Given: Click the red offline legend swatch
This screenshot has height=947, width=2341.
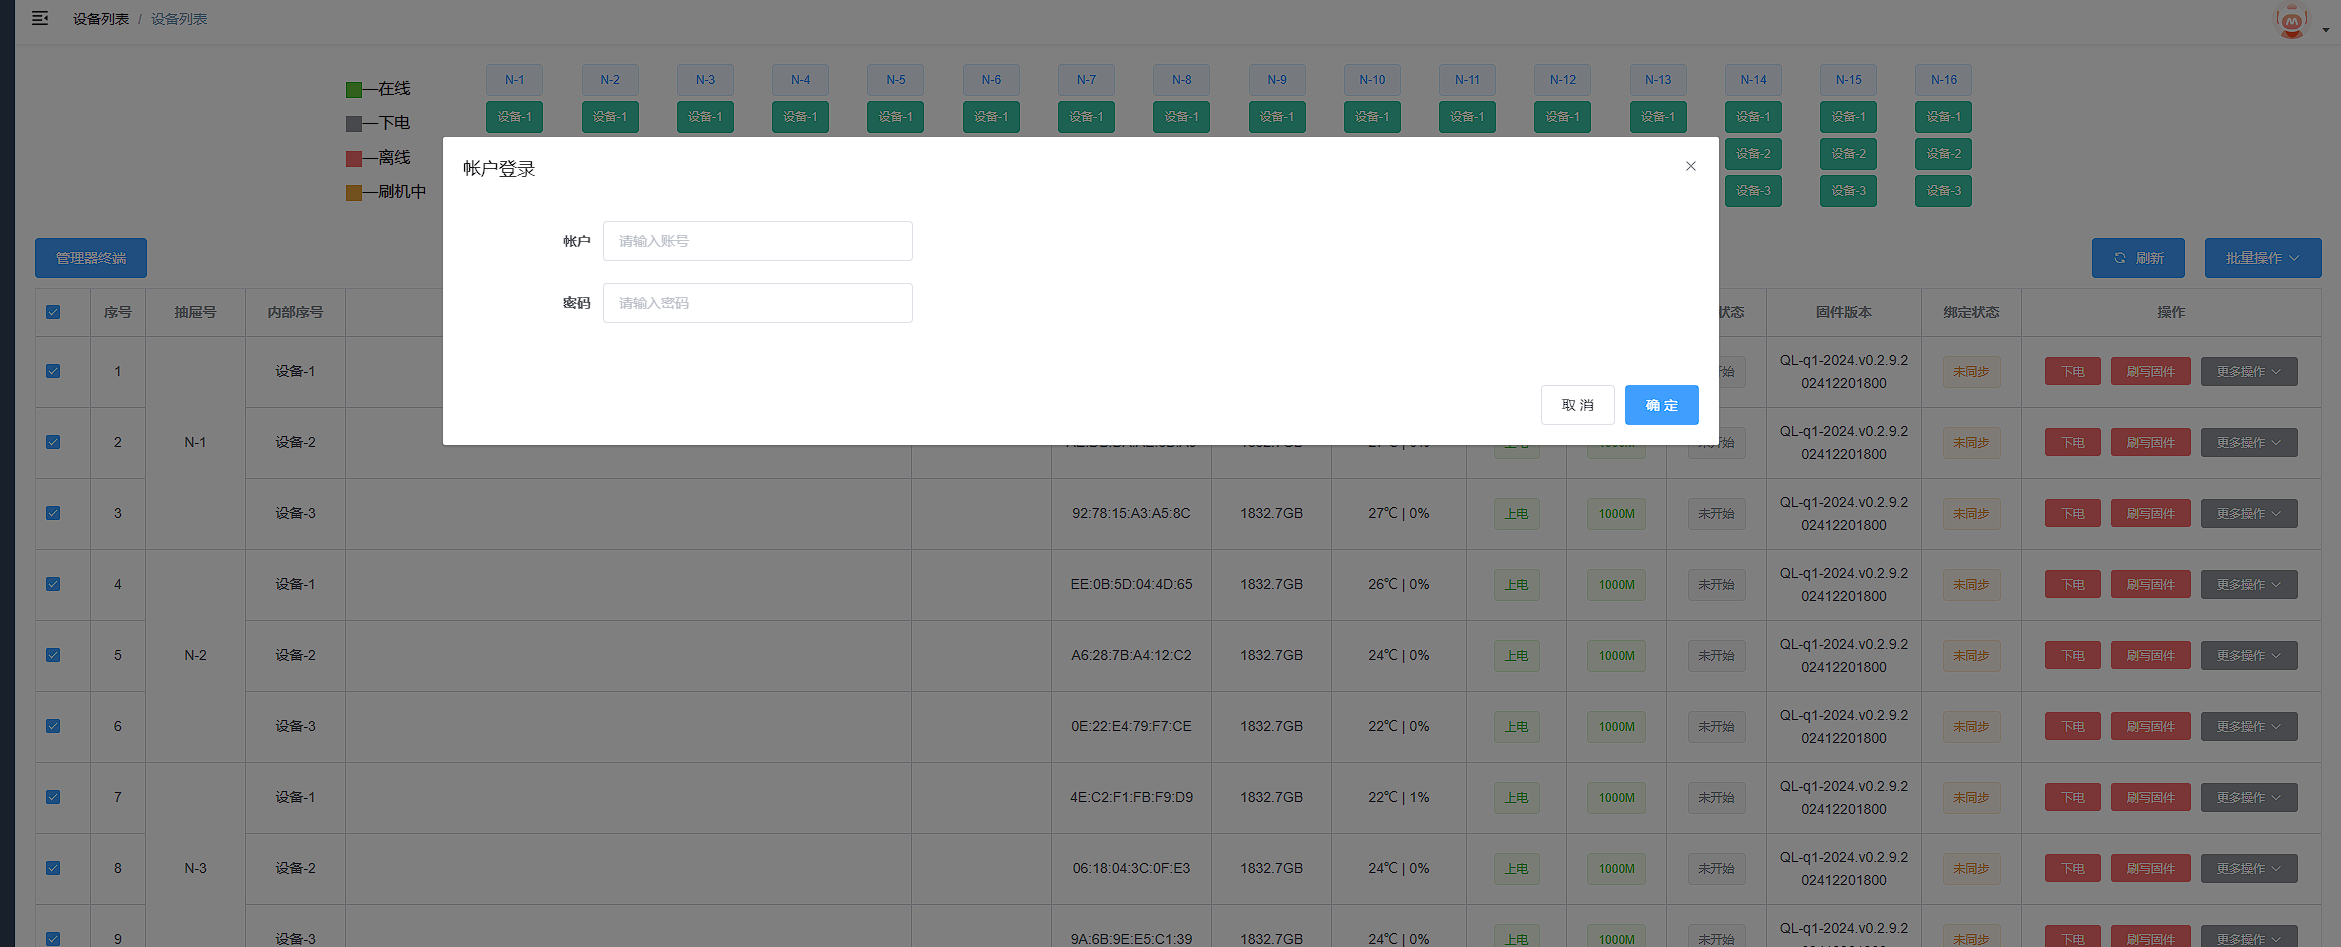Looking at the screenshot, I should [x=354, y=159].
